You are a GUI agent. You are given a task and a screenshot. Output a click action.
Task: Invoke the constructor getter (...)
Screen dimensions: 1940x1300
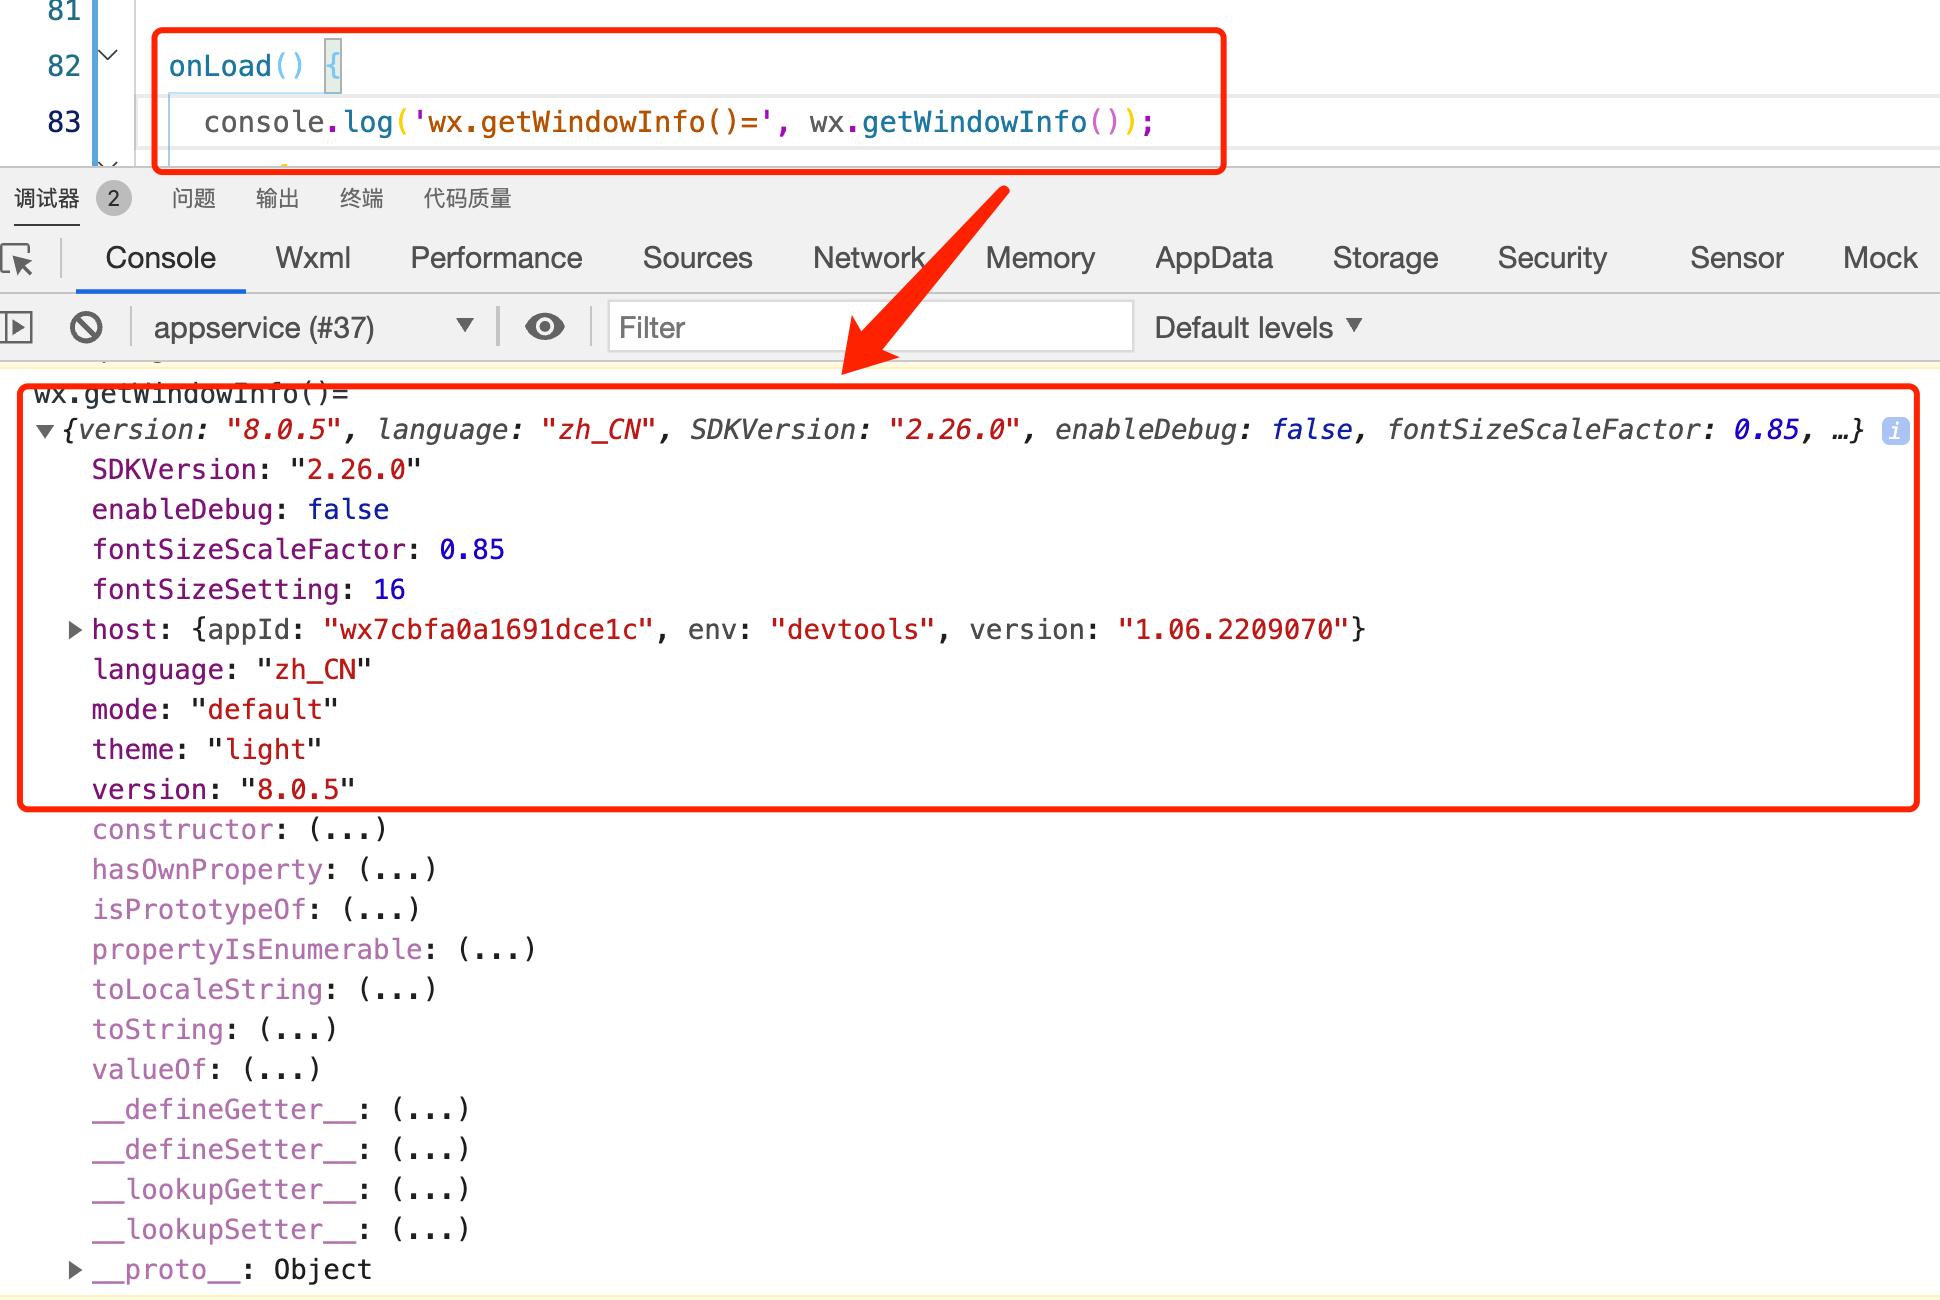coord(347,830)
